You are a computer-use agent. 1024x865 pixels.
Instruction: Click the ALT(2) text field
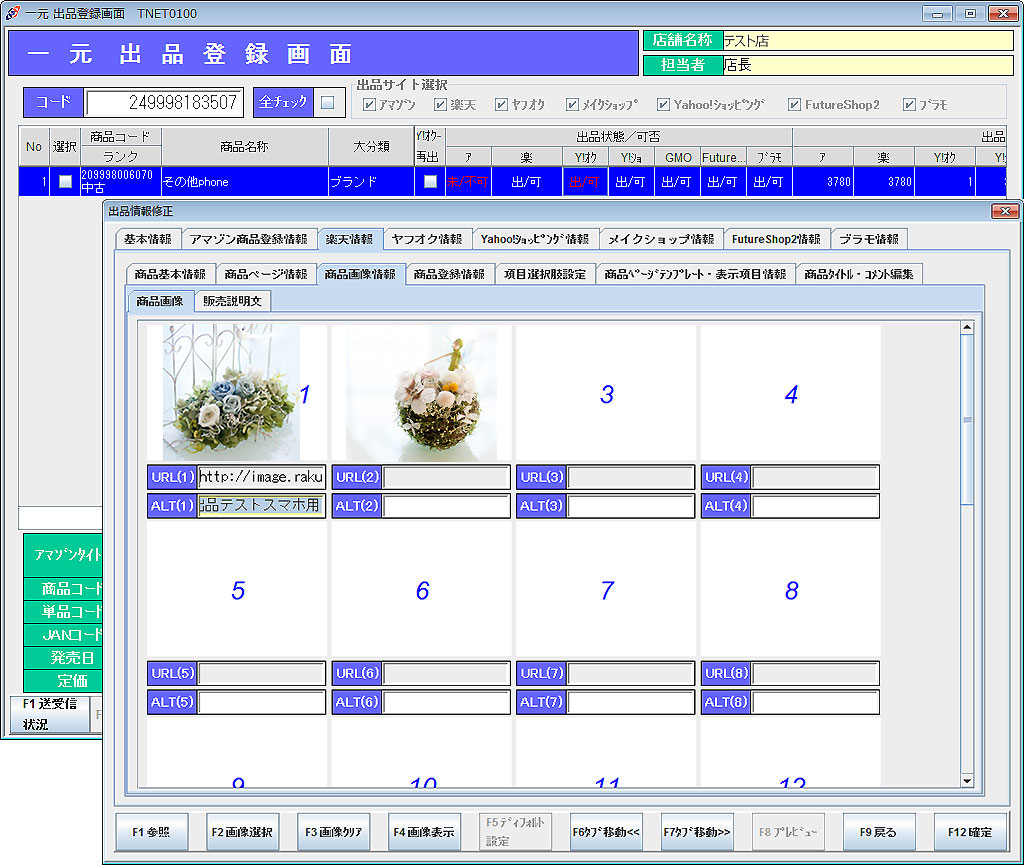[447, 506]
